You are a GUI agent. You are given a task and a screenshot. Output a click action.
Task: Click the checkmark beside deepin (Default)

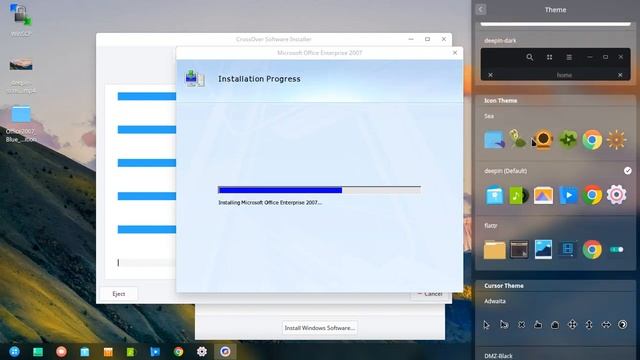(627, 171)
